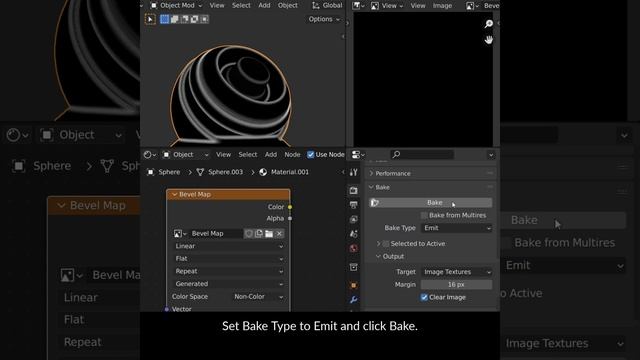Click the invert-selection mode icon
Viewport: 640px width, 360px height.
pos(195,19)
